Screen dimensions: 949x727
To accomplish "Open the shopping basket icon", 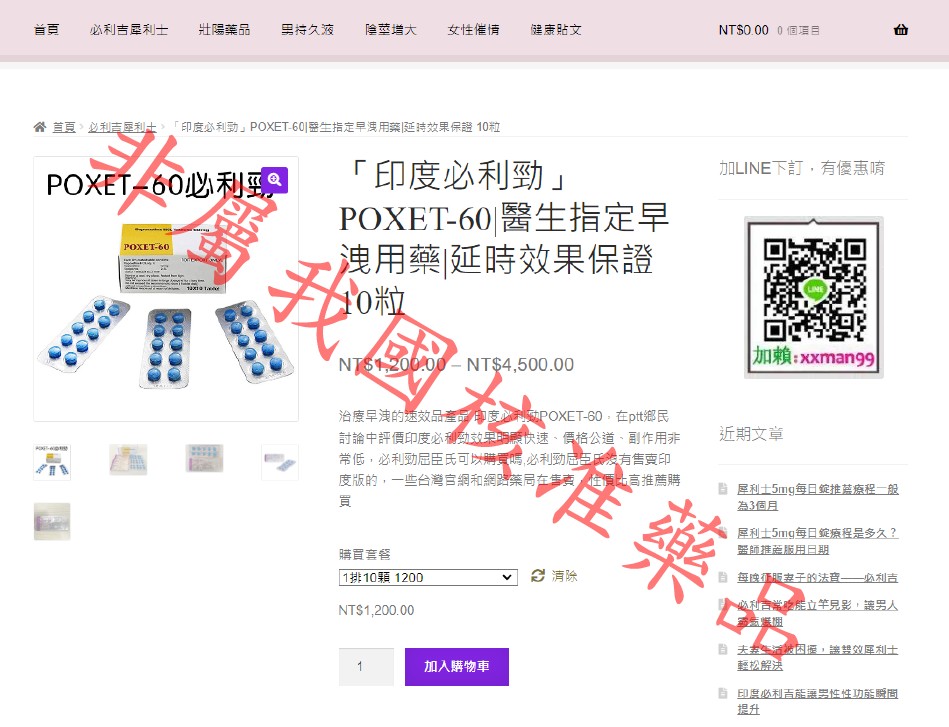I will pyautogui.click(x=901, y=30).
